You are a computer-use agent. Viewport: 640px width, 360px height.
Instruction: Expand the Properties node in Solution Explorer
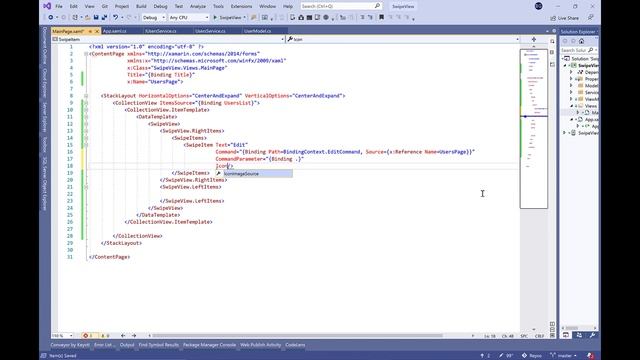tap(571, 79)
